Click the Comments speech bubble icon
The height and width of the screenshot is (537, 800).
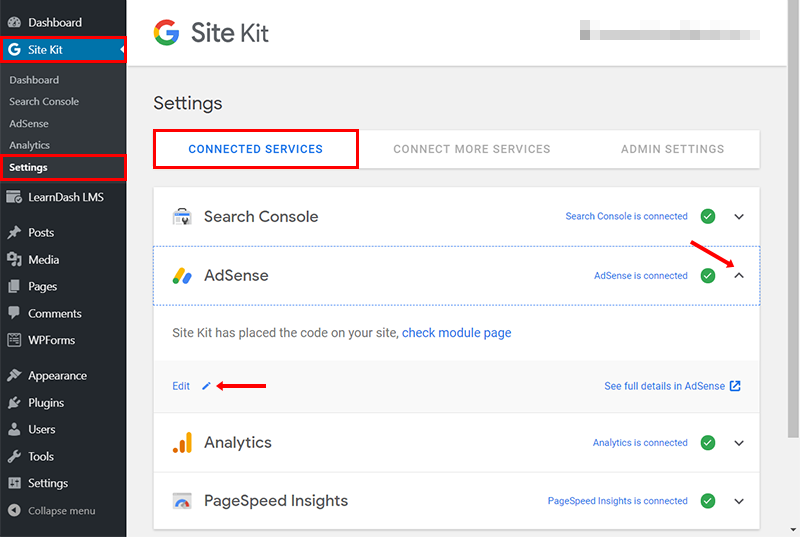[14, 313]
